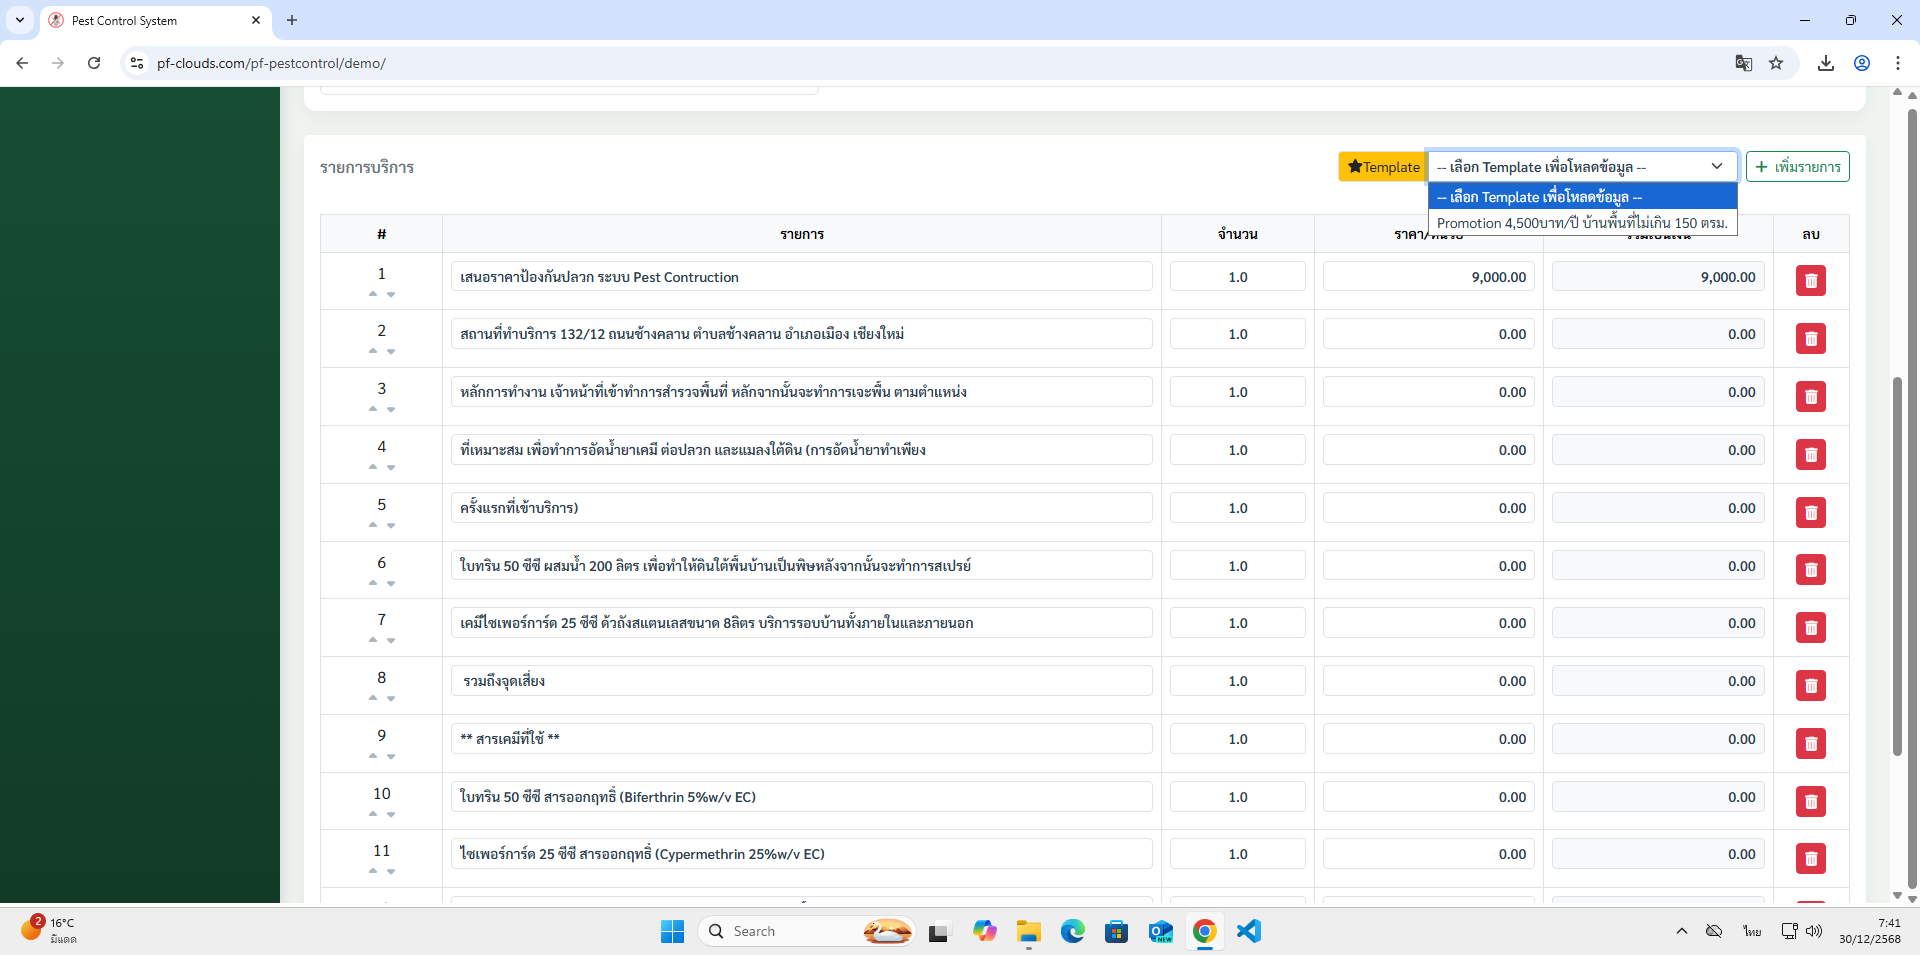Remove row 10 Biferthrin item via trash icon
Image resolution: width=1920 pixels, height=955 pixels.
click(1810, 801)
